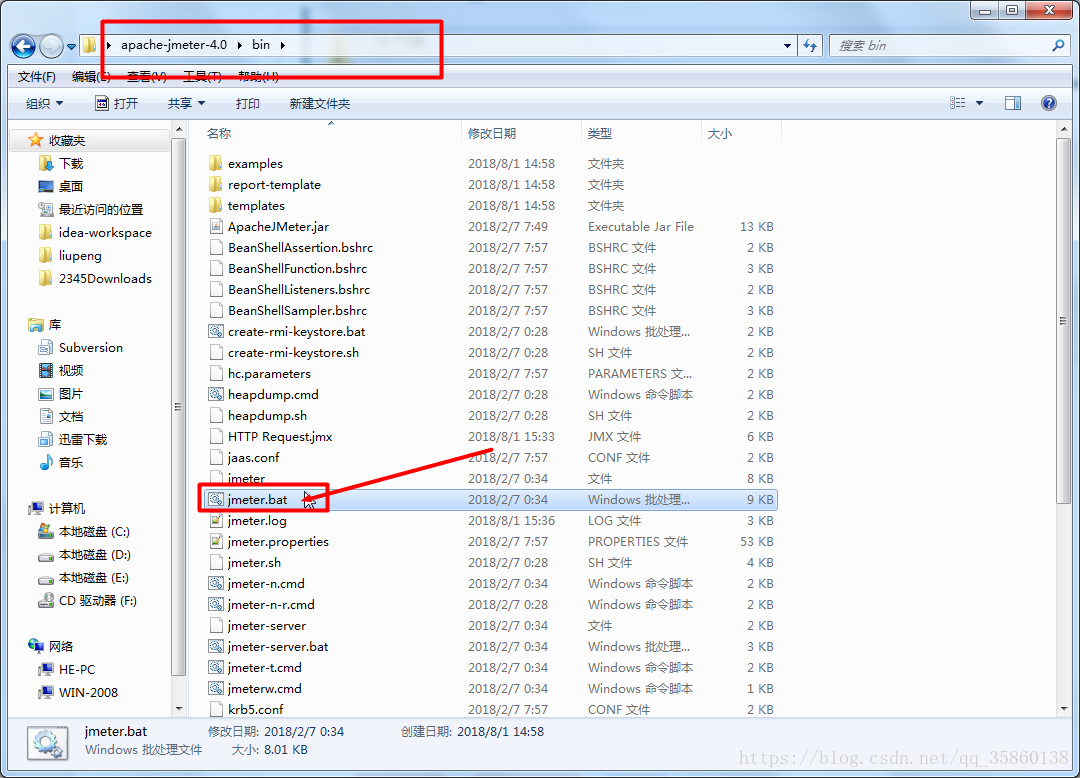The image size is (1080, 778).
Task: Click the refresh button beside the address bar
Action: pos(810,45)
